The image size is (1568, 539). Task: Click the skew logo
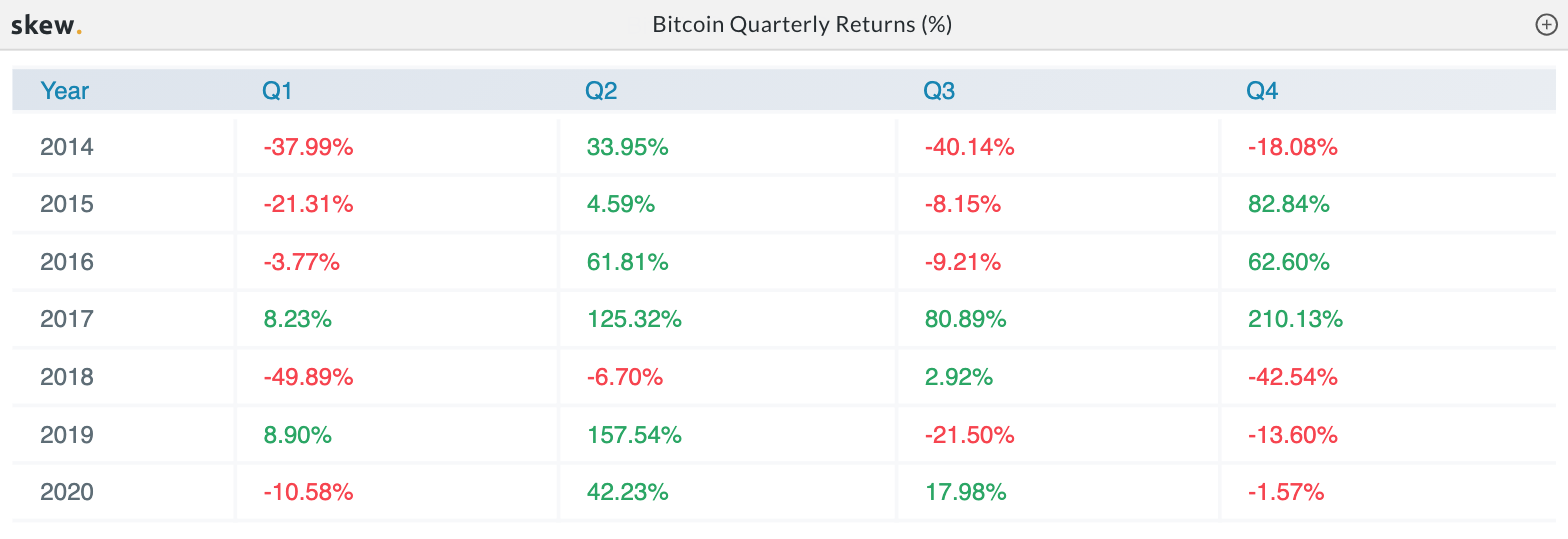point(46,25)
